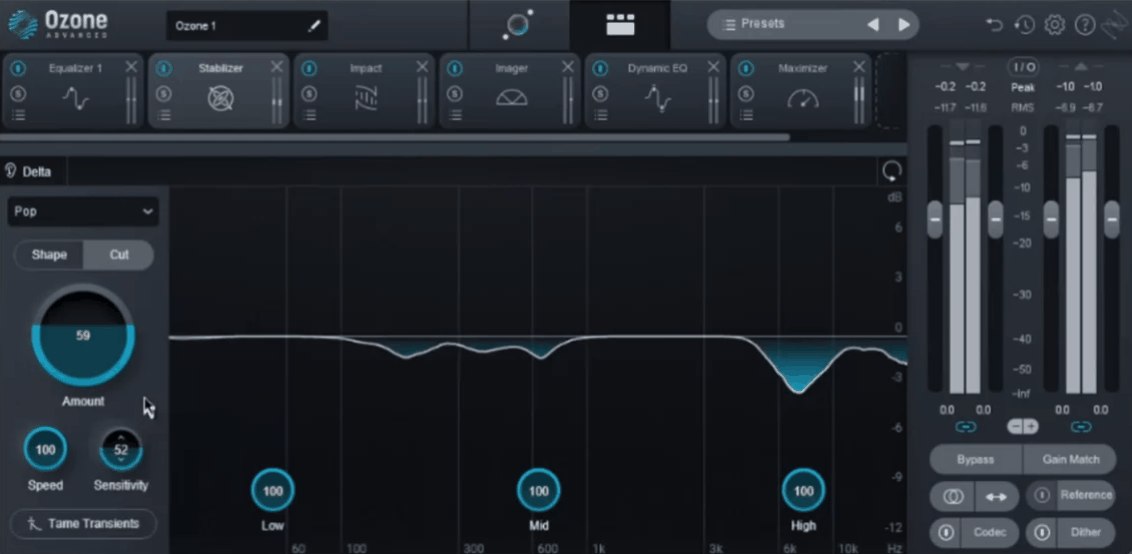Screen dimensions: 1132x554
Task: Link the output gain faders
Action: [1081, 427]
